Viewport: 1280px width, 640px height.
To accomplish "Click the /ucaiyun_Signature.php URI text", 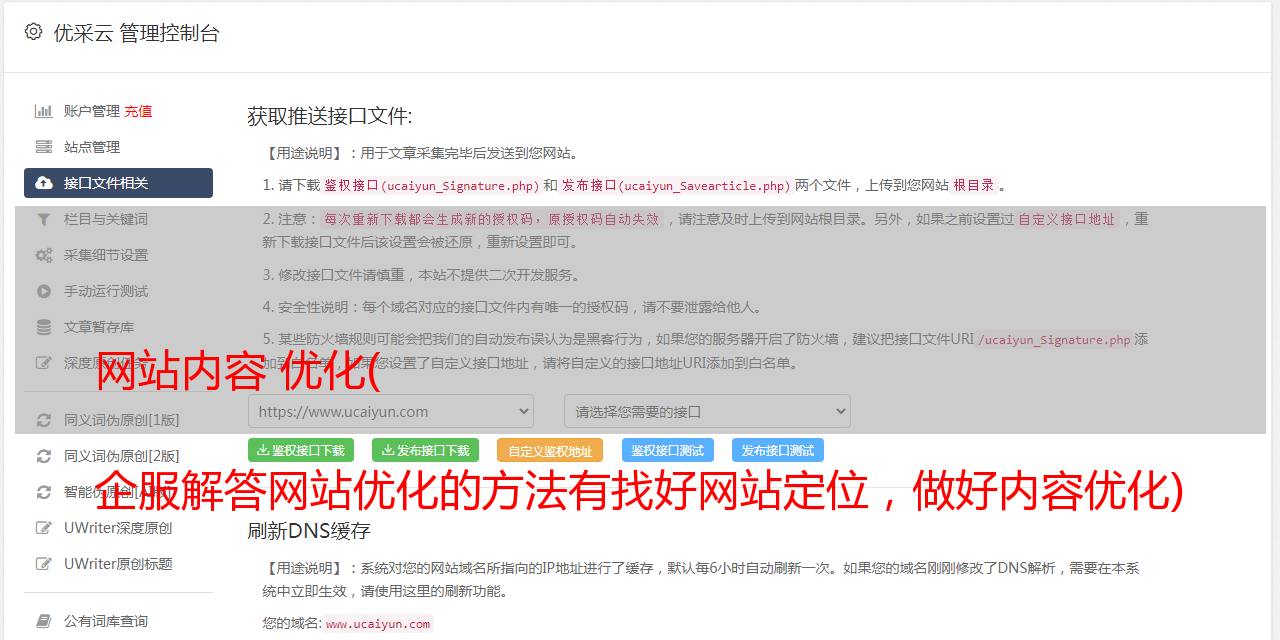I will coord(1054,339).
